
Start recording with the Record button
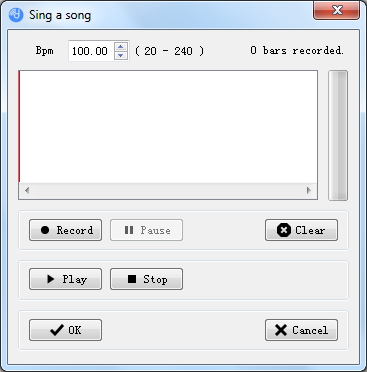click(65, 230)
